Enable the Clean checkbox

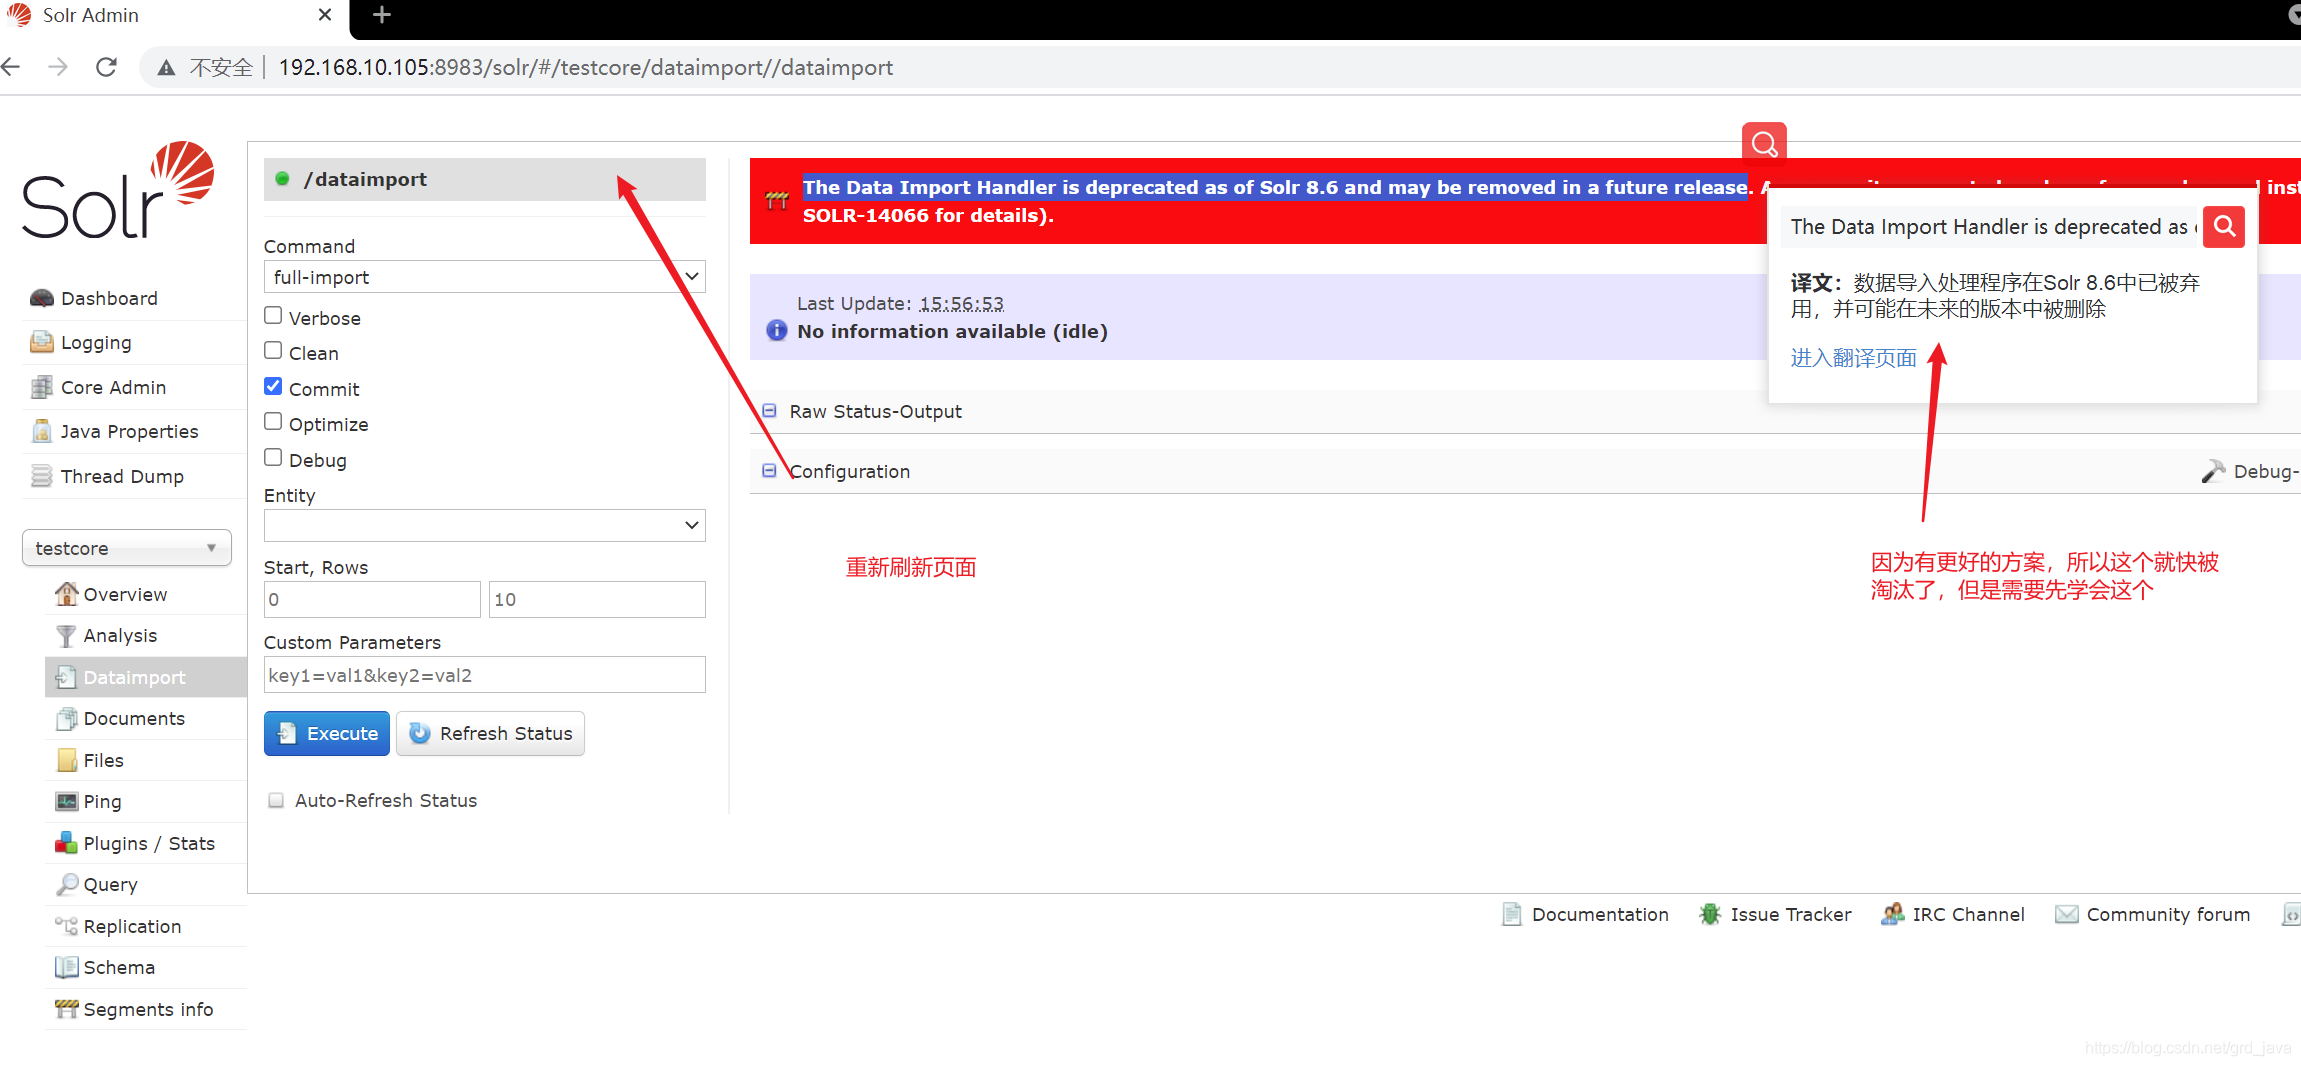(x=273, y=351)
